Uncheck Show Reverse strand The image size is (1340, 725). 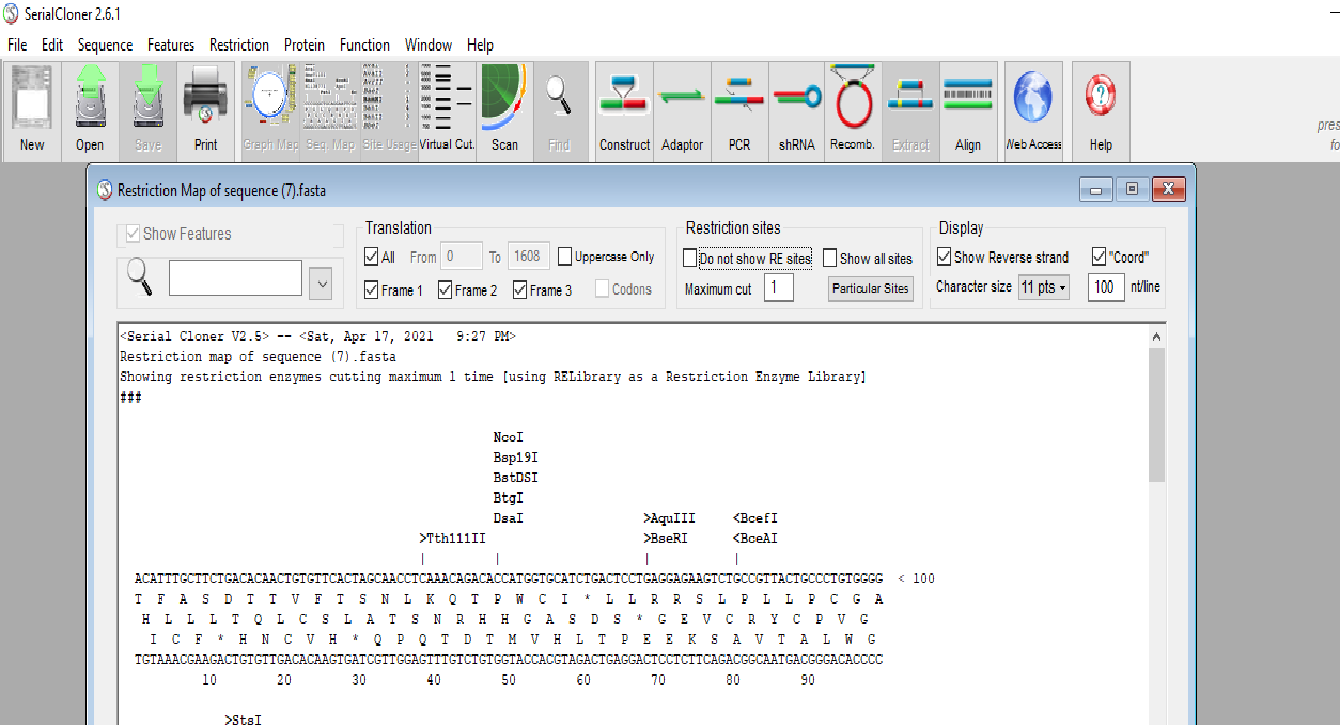coord(944,257)
